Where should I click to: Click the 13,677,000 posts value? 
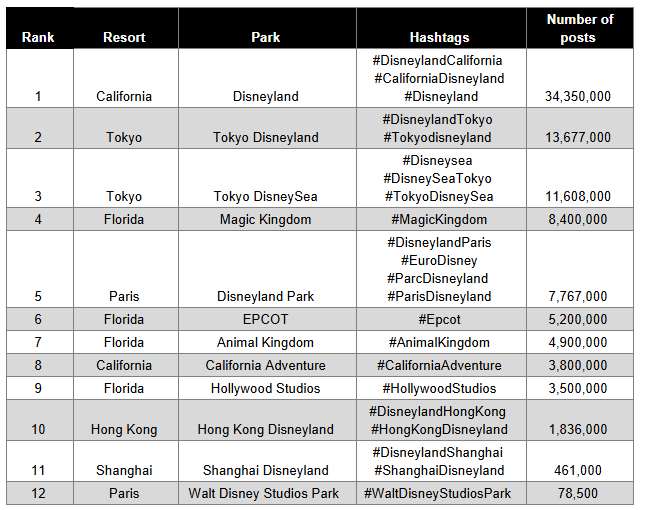(578, 137)
